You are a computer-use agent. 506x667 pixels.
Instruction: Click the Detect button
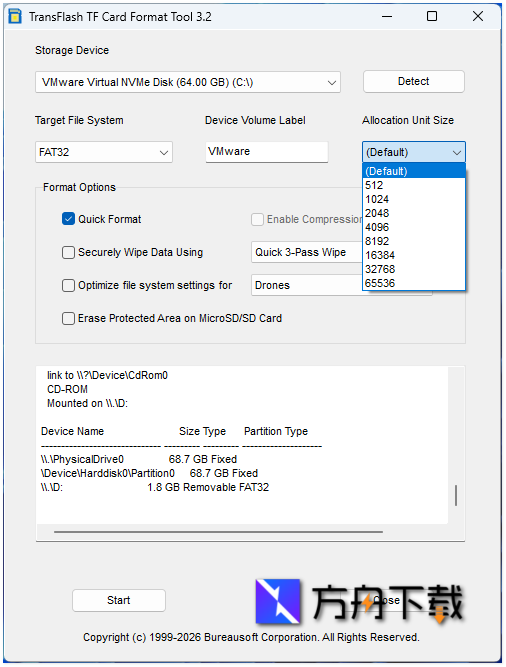[x=413, y=81]
